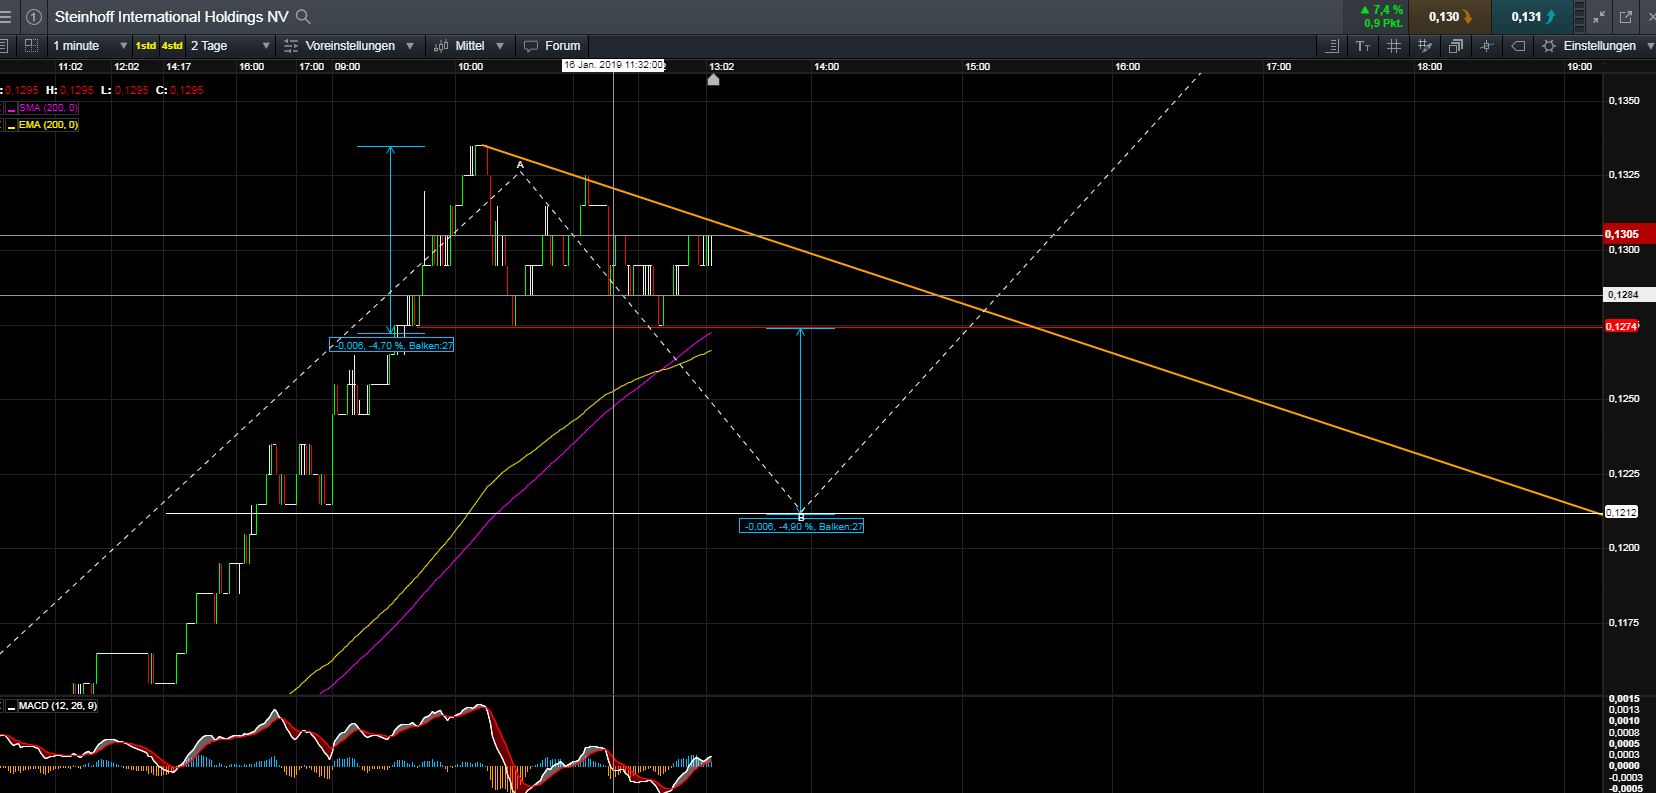Select point A of the dashed pattern
The image size is (1656, 793).
[520, 165]
